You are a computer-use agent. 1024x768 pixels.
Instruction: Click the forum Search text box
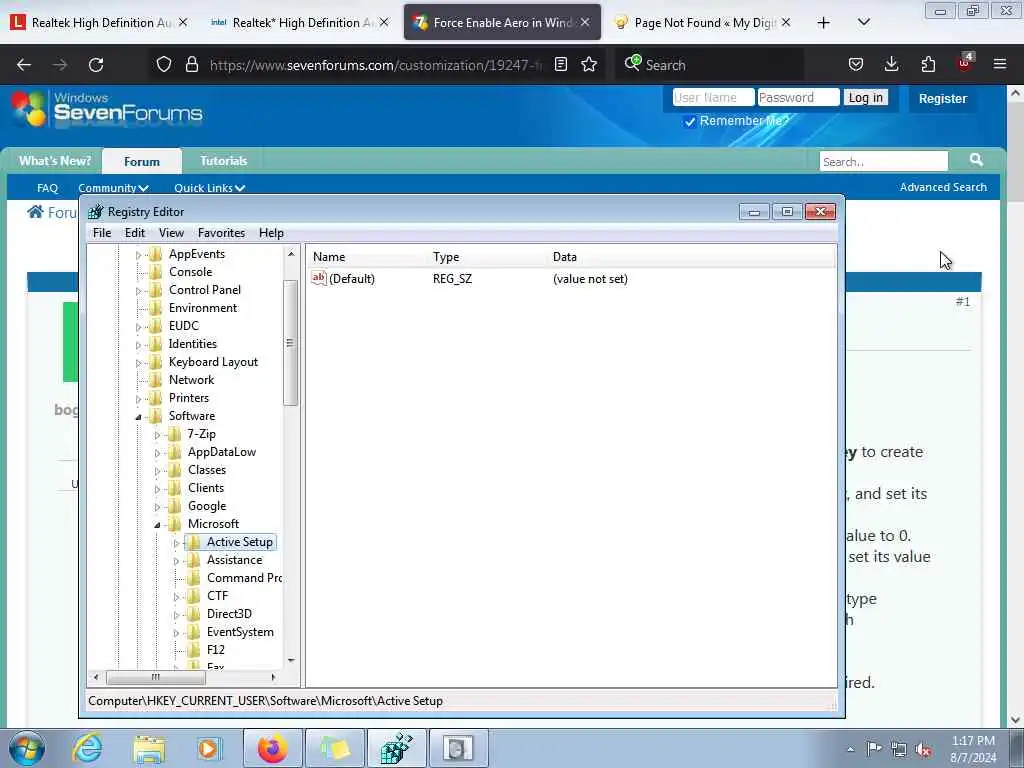coord(884,161)
